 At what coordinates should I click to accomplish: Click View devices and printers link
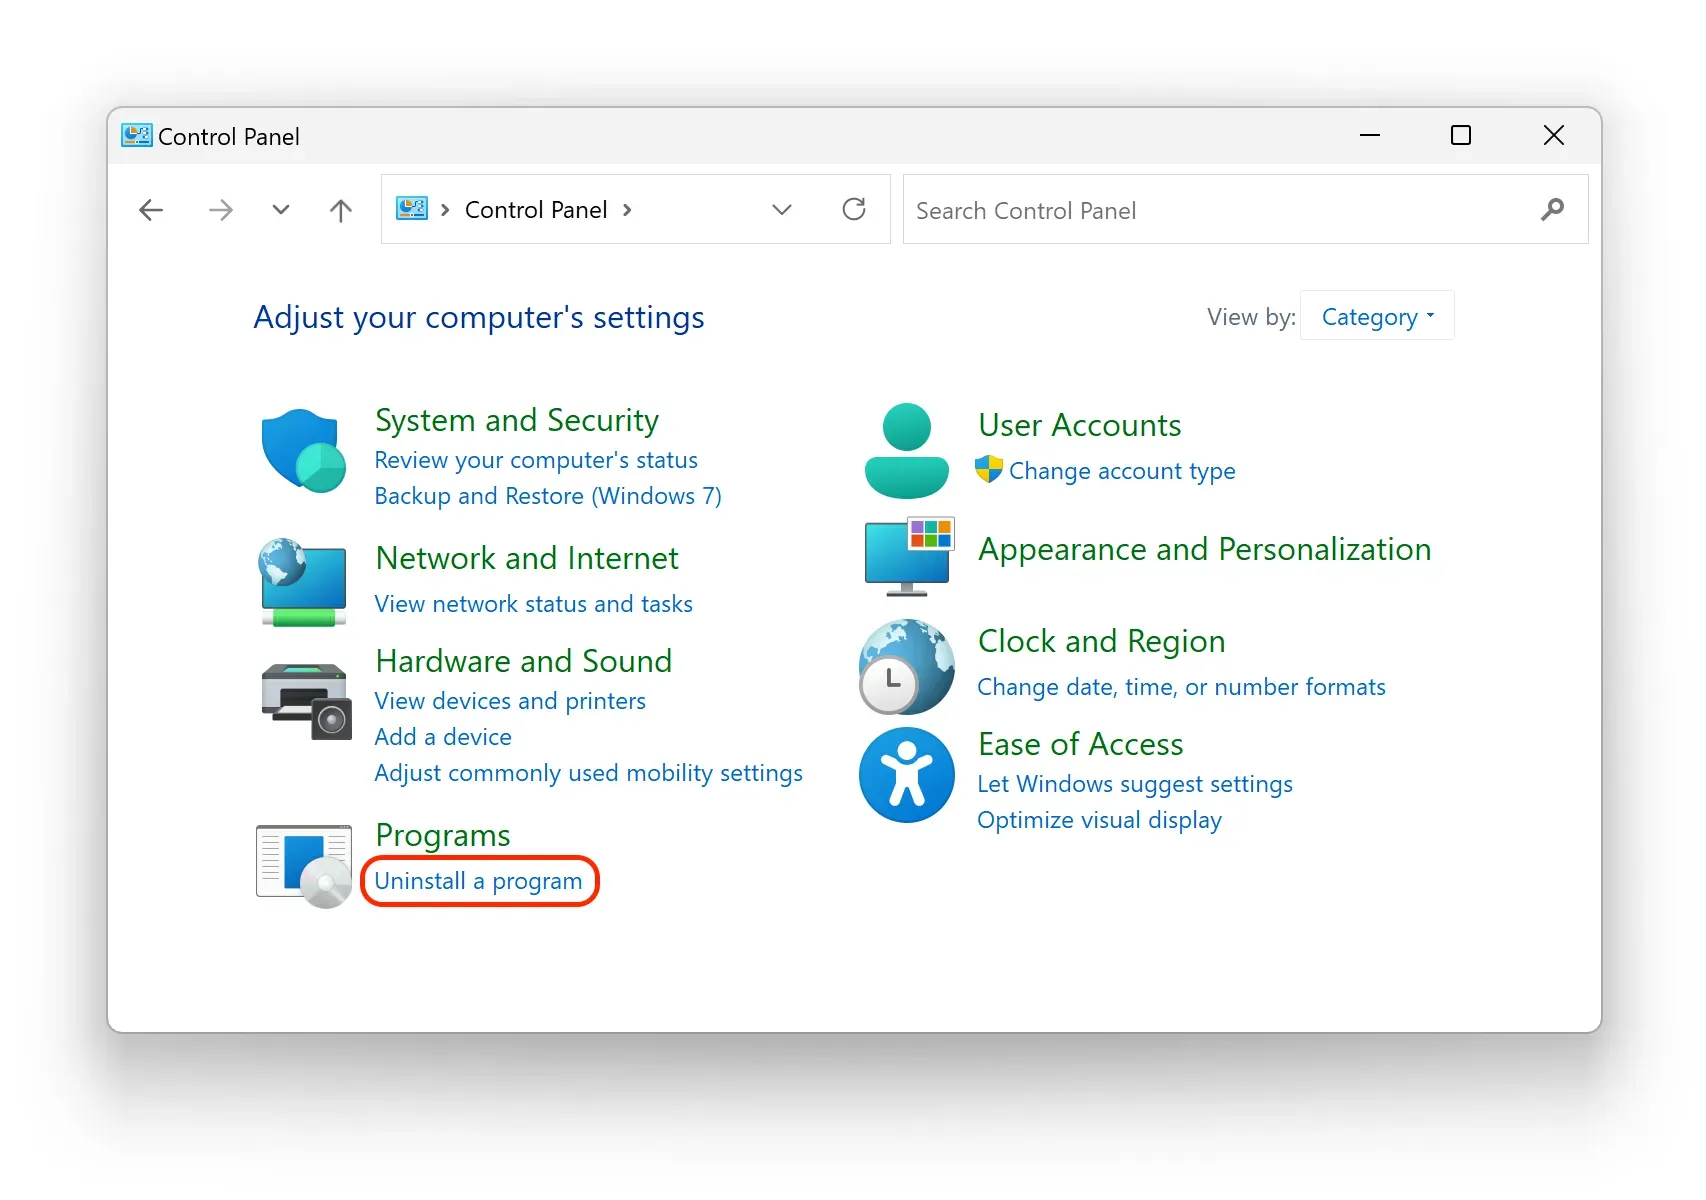click(510, 701)
